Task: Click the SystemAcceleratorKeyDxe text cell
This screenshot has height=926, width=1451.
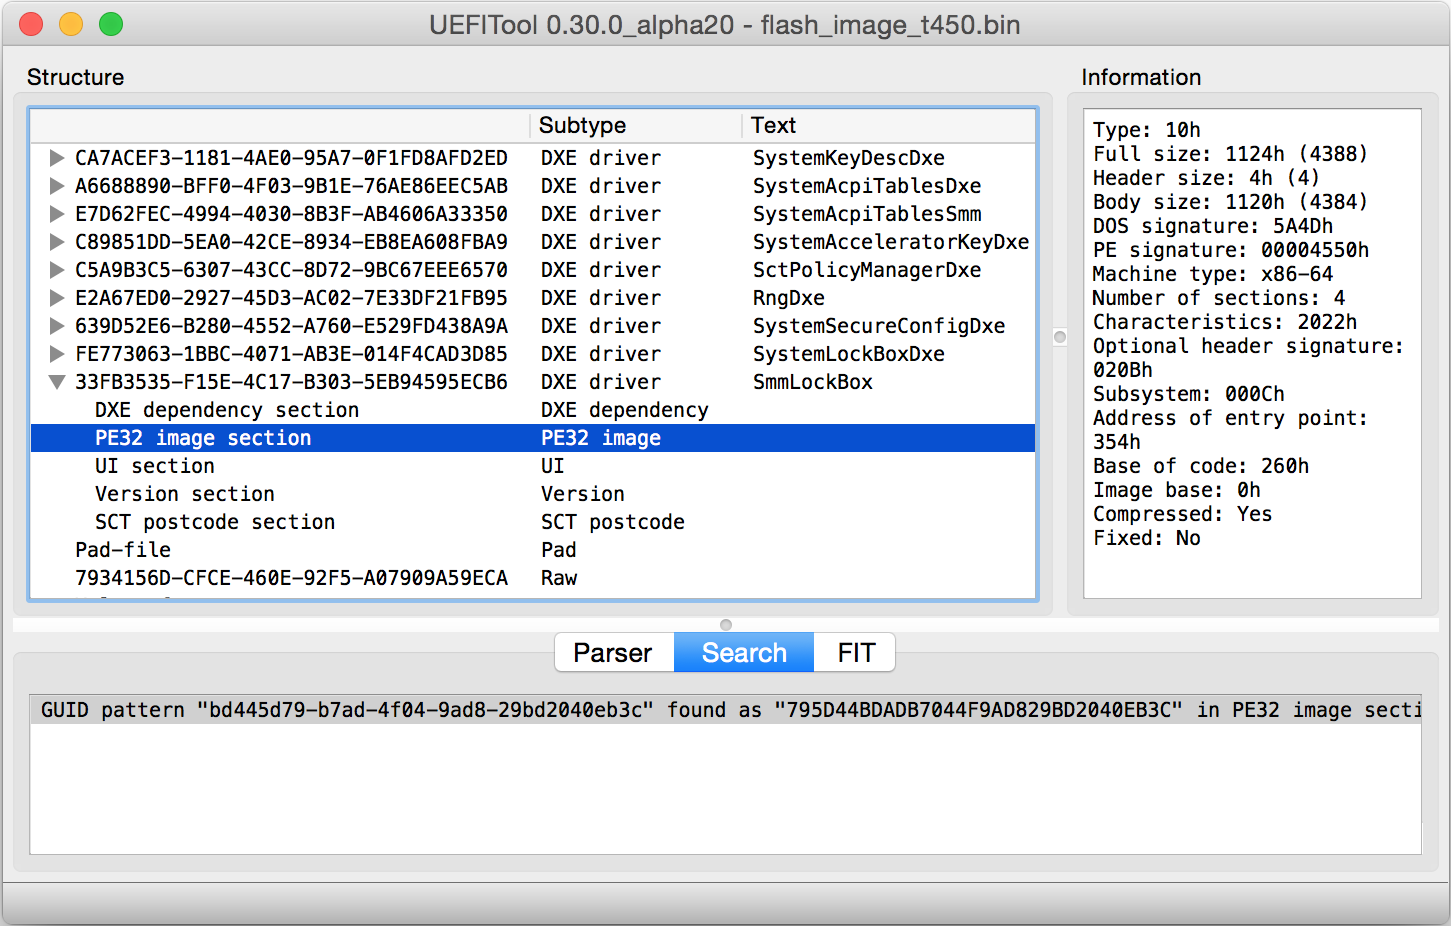Action: (x=890, y=242)
